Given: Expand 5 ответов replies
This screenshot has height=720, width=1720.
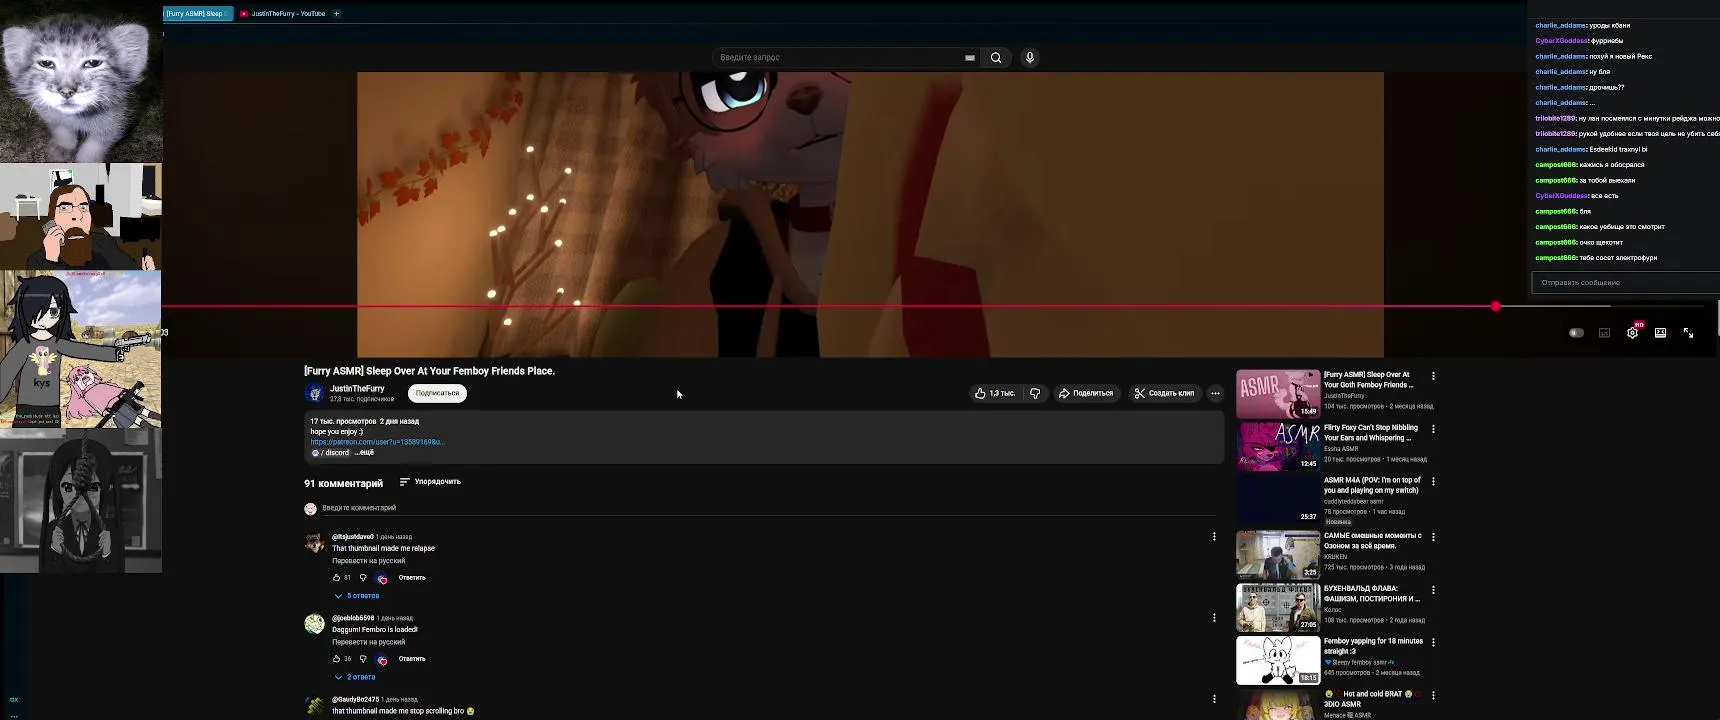Looking at the screenshot, I should coord(357,596).
